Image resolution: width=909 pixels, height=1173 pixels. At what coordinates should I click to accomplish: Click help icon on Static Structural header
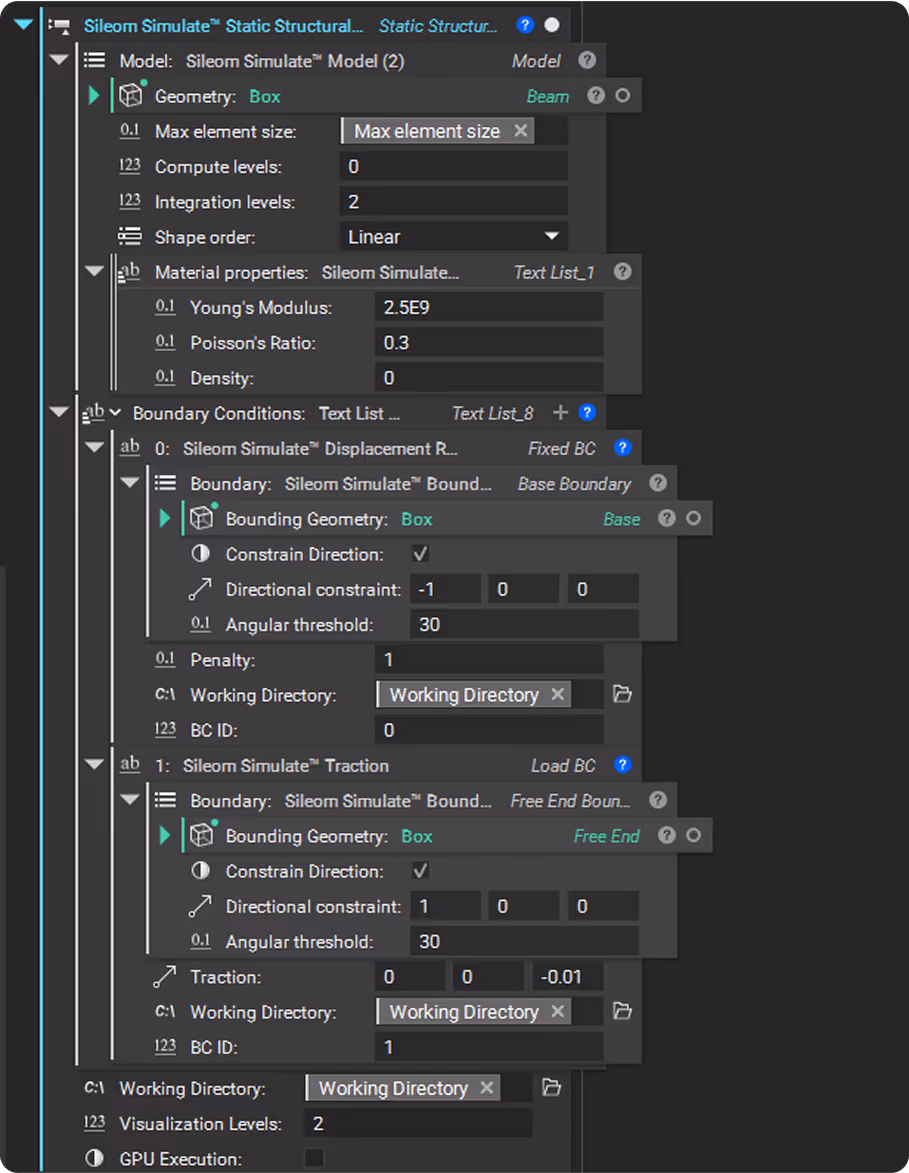[x=525, y=25]
